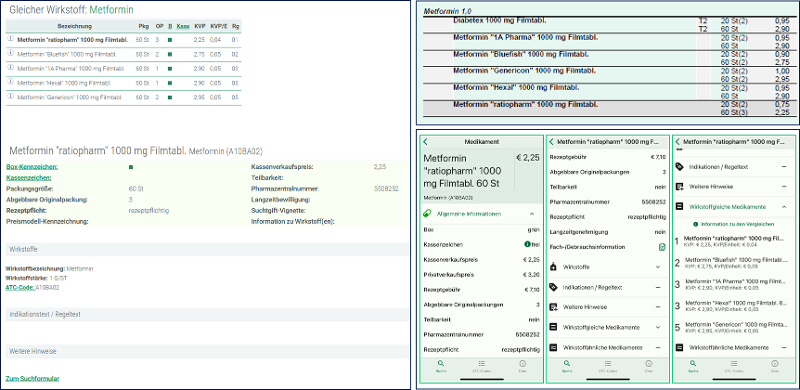The image size is (800, 390).
Task: Tap the back arrow on the Medikament phone screen
Action: click(x=426, y=142)
